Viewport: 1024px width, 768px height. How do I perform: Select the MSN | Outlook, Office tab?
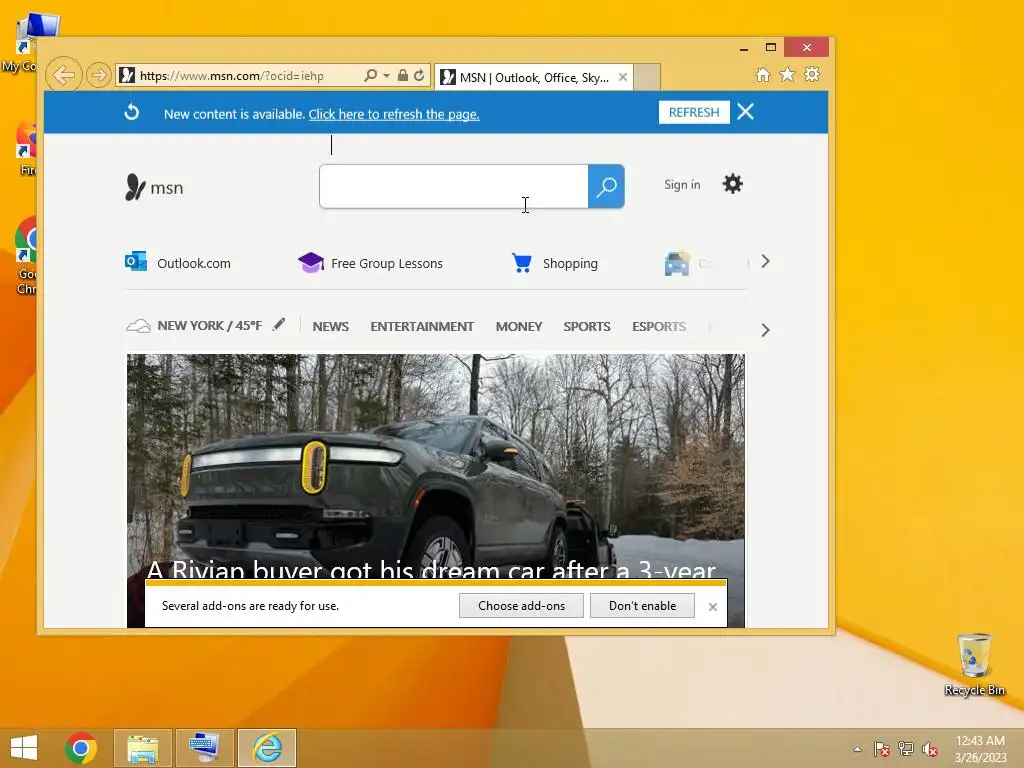[x=533, y=78]
